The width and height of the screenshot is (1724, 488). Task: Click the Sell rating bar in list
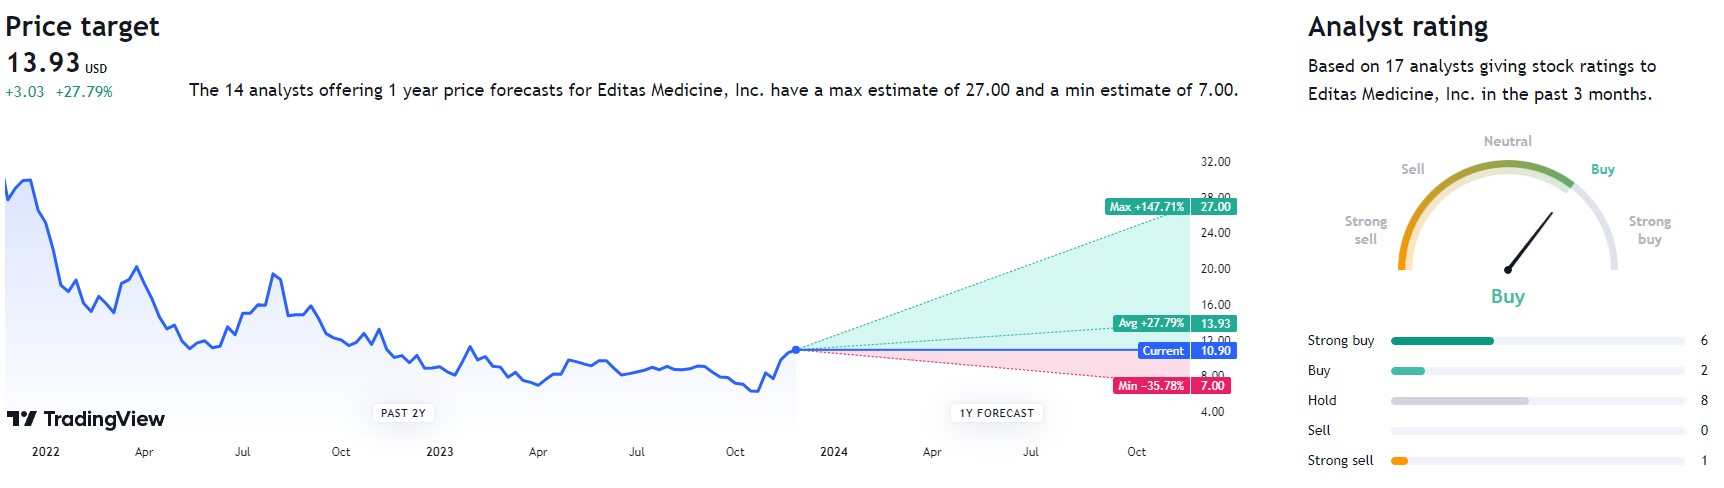1537,431
